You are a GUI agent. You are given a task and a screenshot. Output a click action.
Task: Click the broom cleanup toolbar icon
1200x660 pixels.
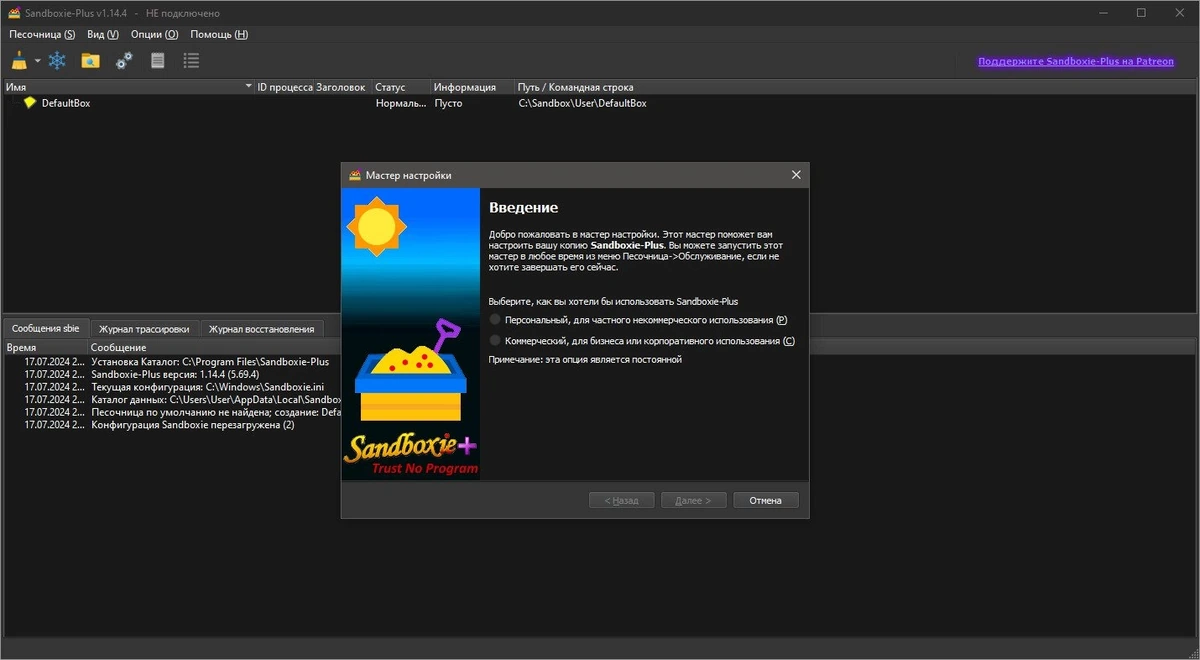click(19, 61)
